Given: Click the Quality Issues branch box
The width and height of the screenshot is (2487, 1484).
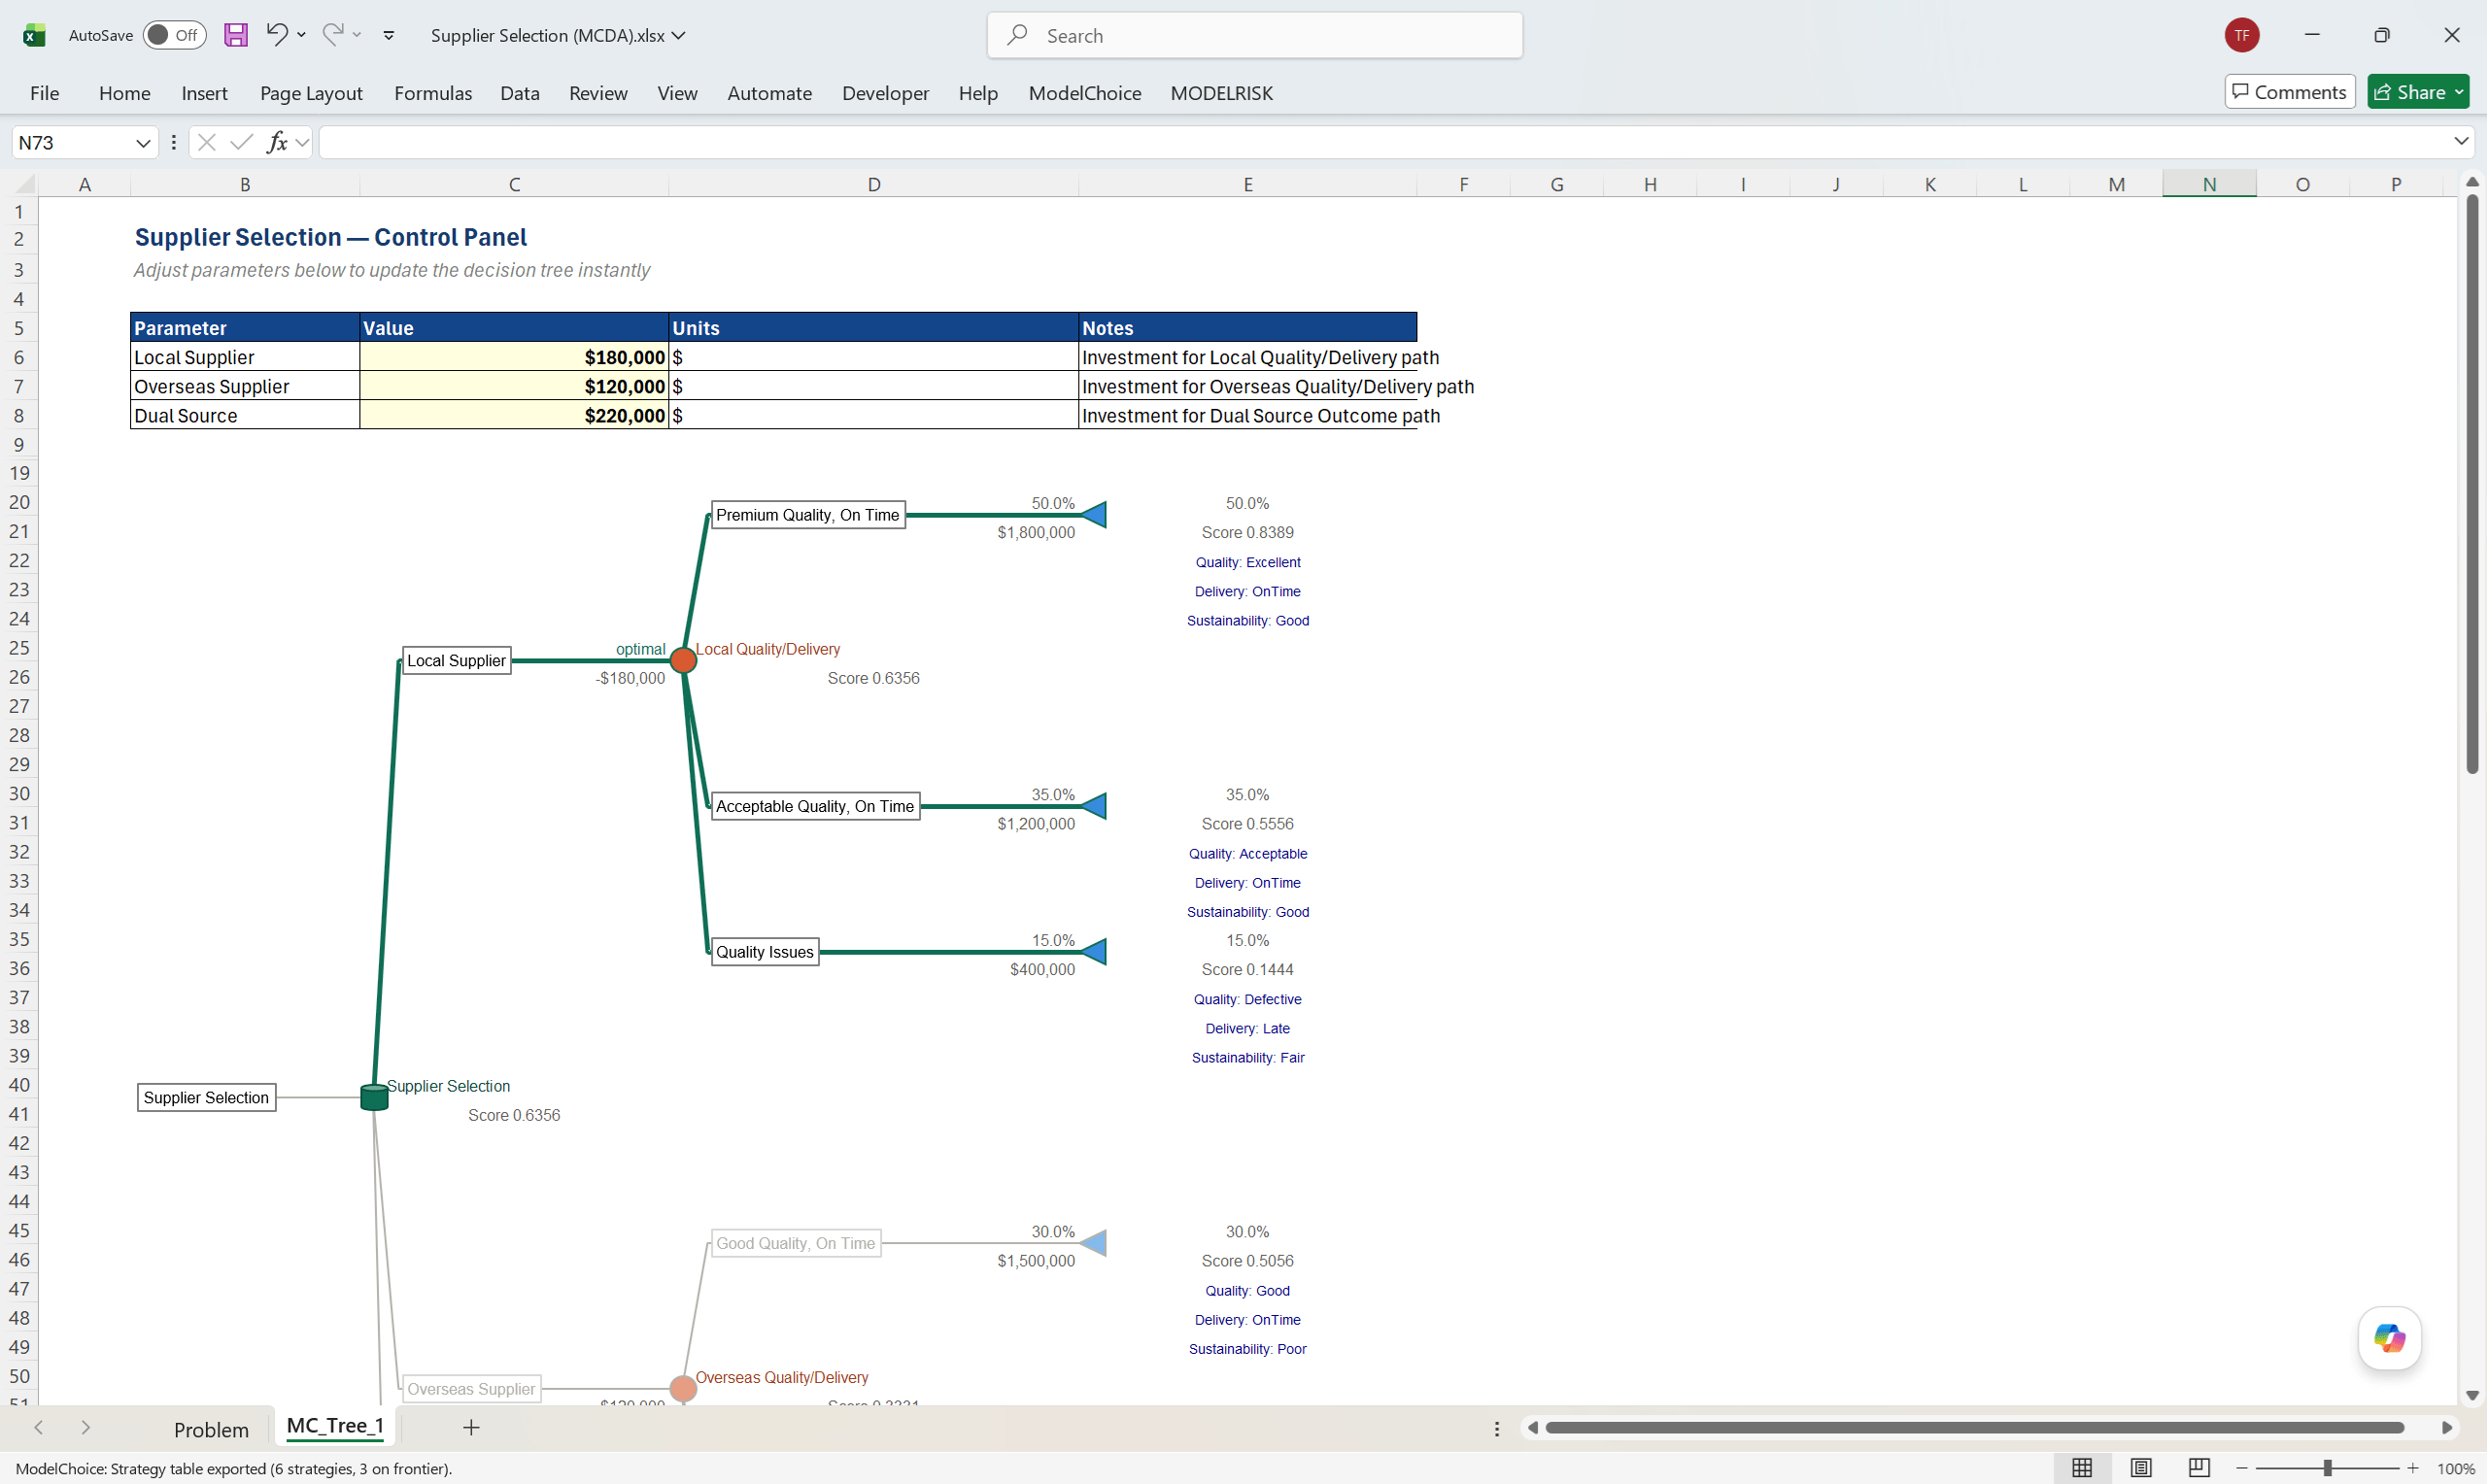Looking at the screenshot, I should pyautogui.click(x=765, y=952).
